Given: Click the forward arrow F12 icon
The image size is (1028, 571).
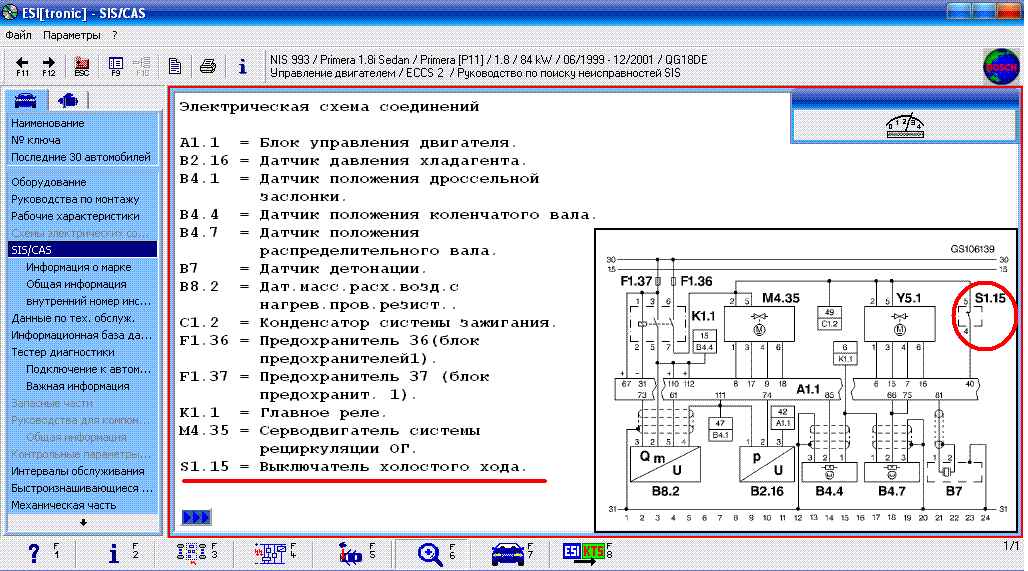Looking at the screenshot, I should click(x=49, y=66).
